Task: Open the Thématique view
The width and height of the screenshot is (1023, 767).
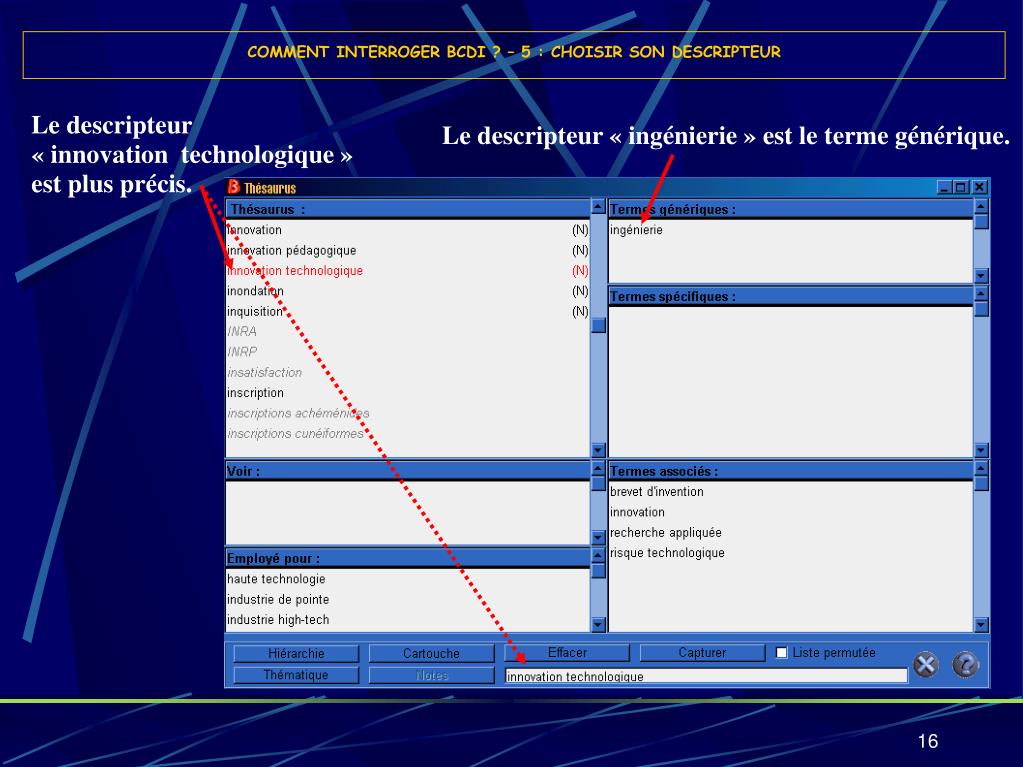Action: 296,674
